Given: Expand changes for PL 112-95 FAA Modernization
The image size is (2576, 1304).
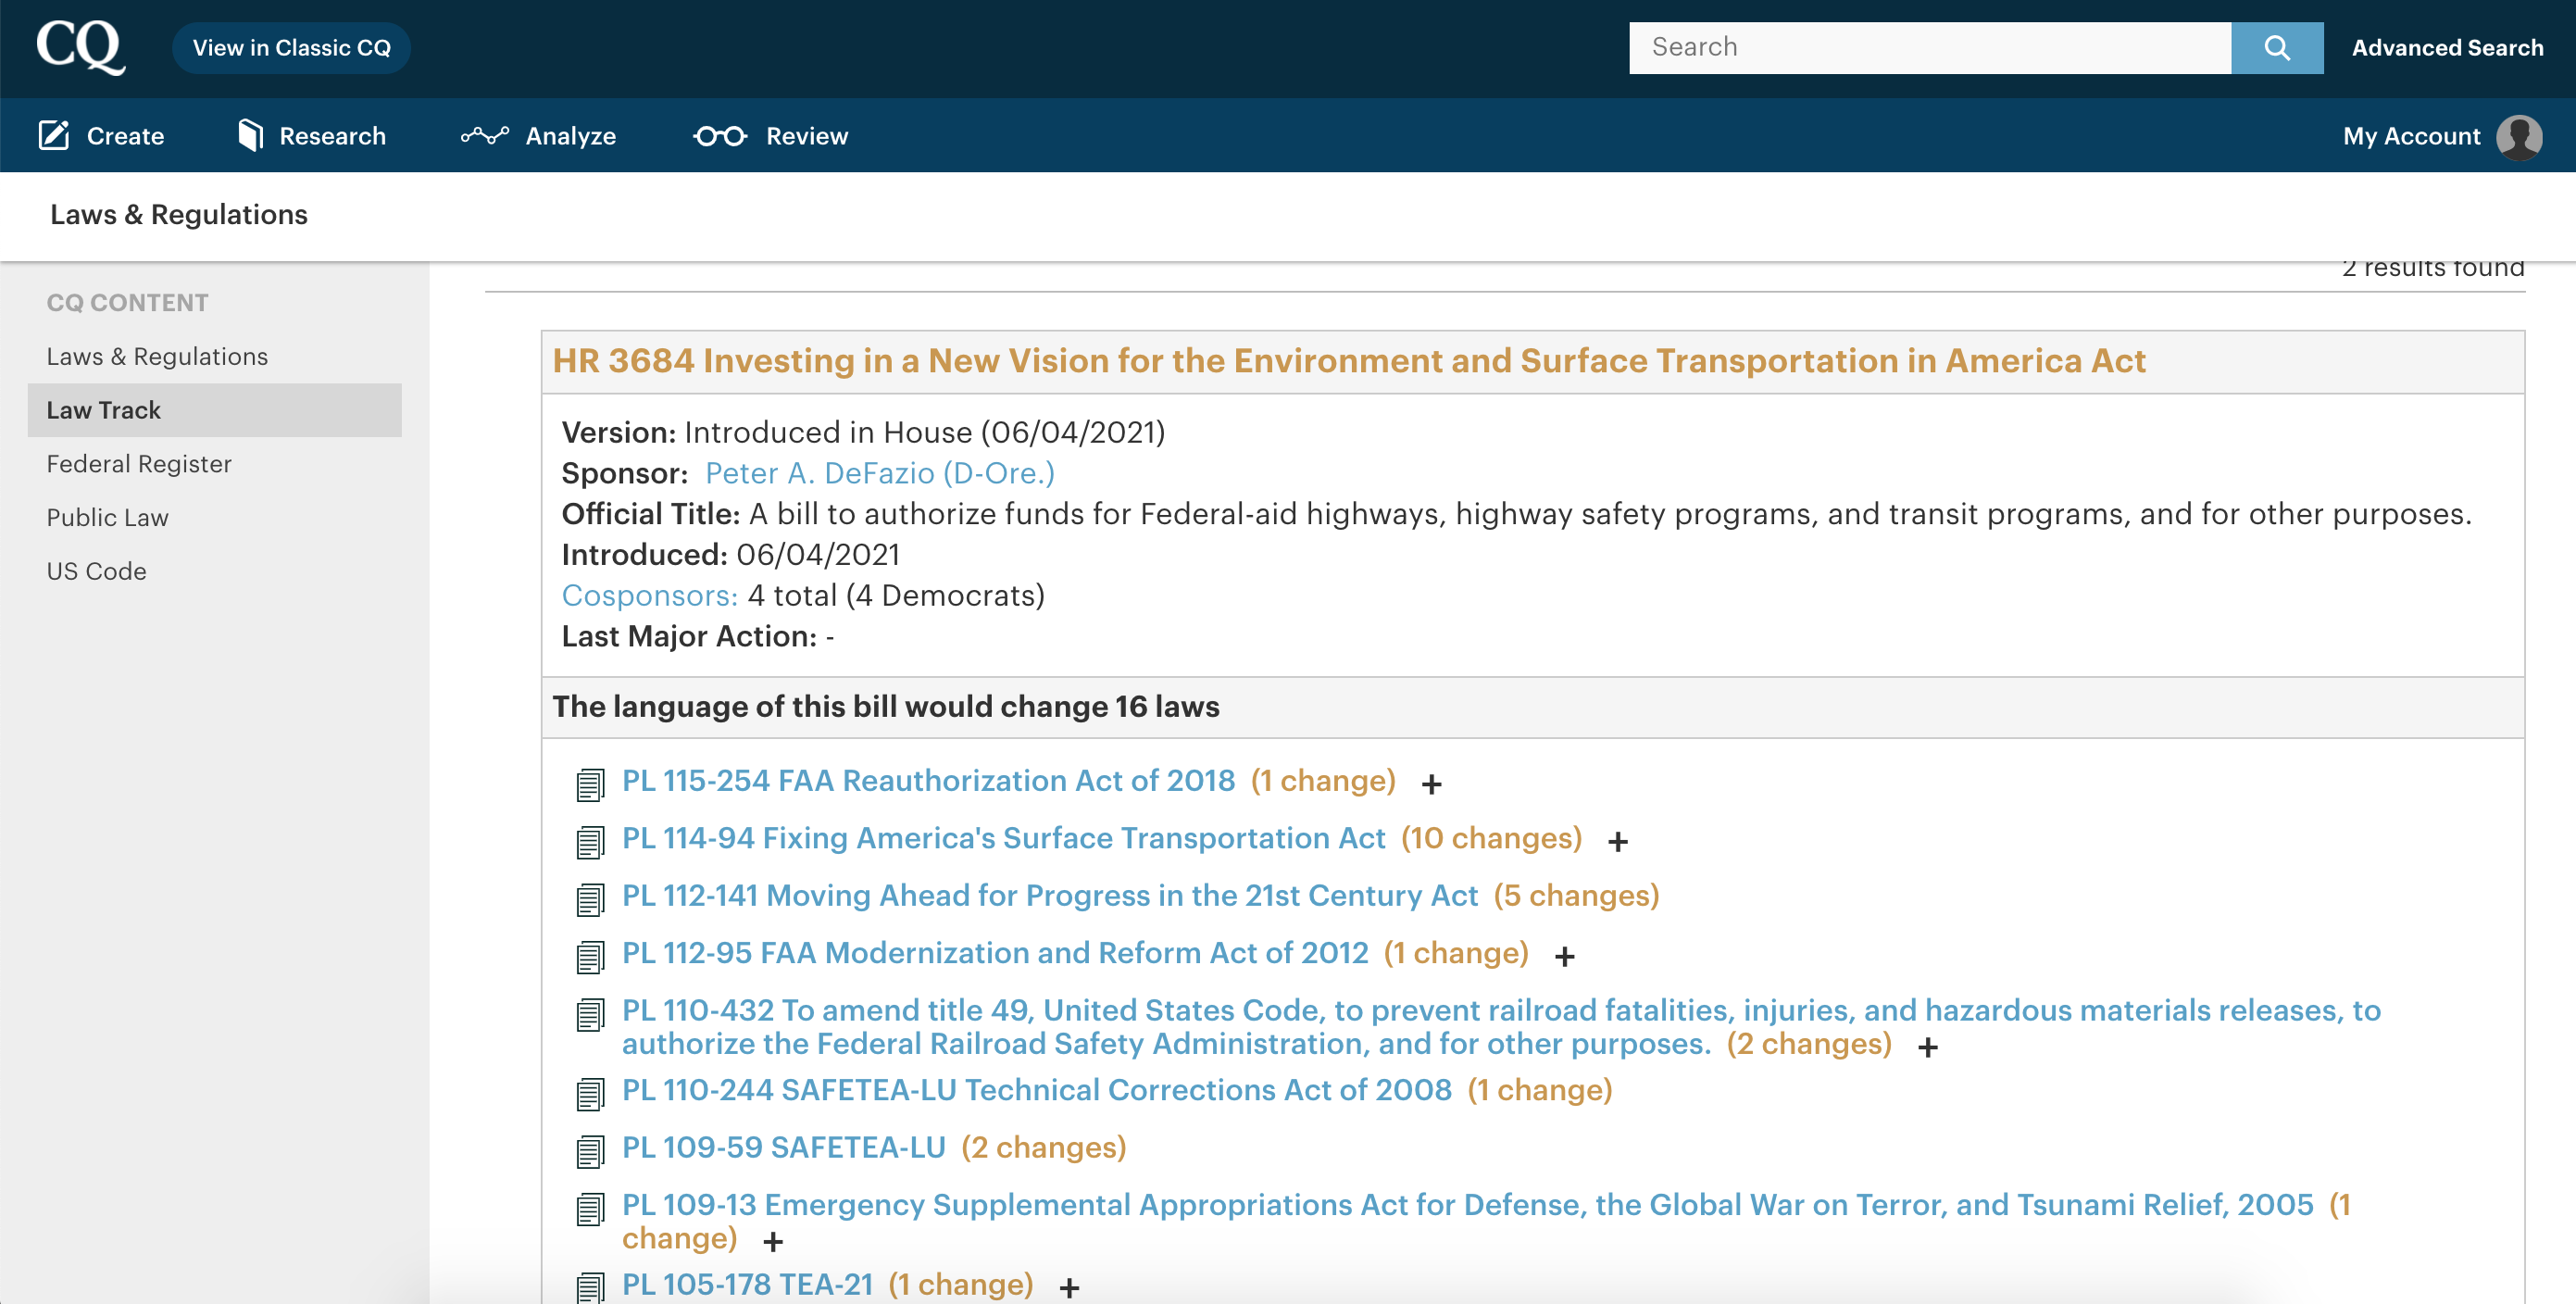Looking at the screenshot, I should [1564, 957].
